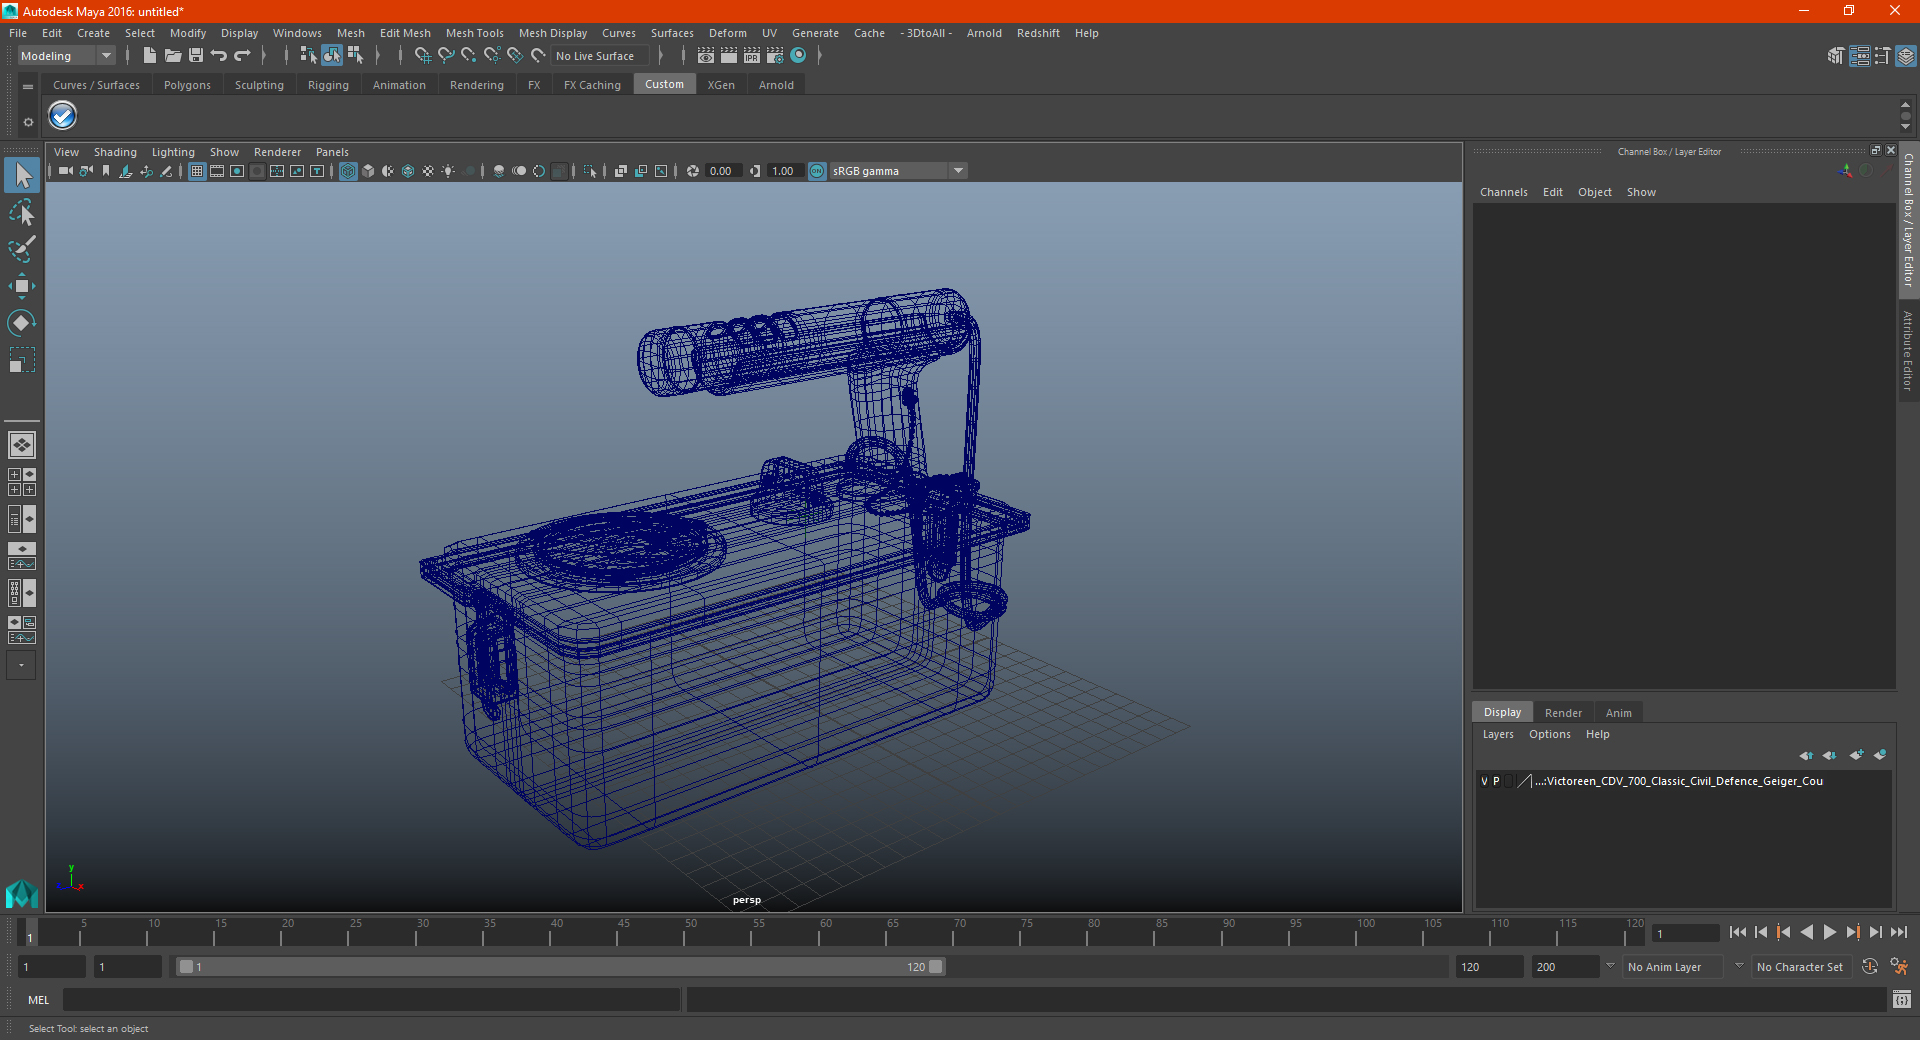Open the Mesh Tools menu
Viewport: 1920px width, 1040px height.
tap(474, 33)
